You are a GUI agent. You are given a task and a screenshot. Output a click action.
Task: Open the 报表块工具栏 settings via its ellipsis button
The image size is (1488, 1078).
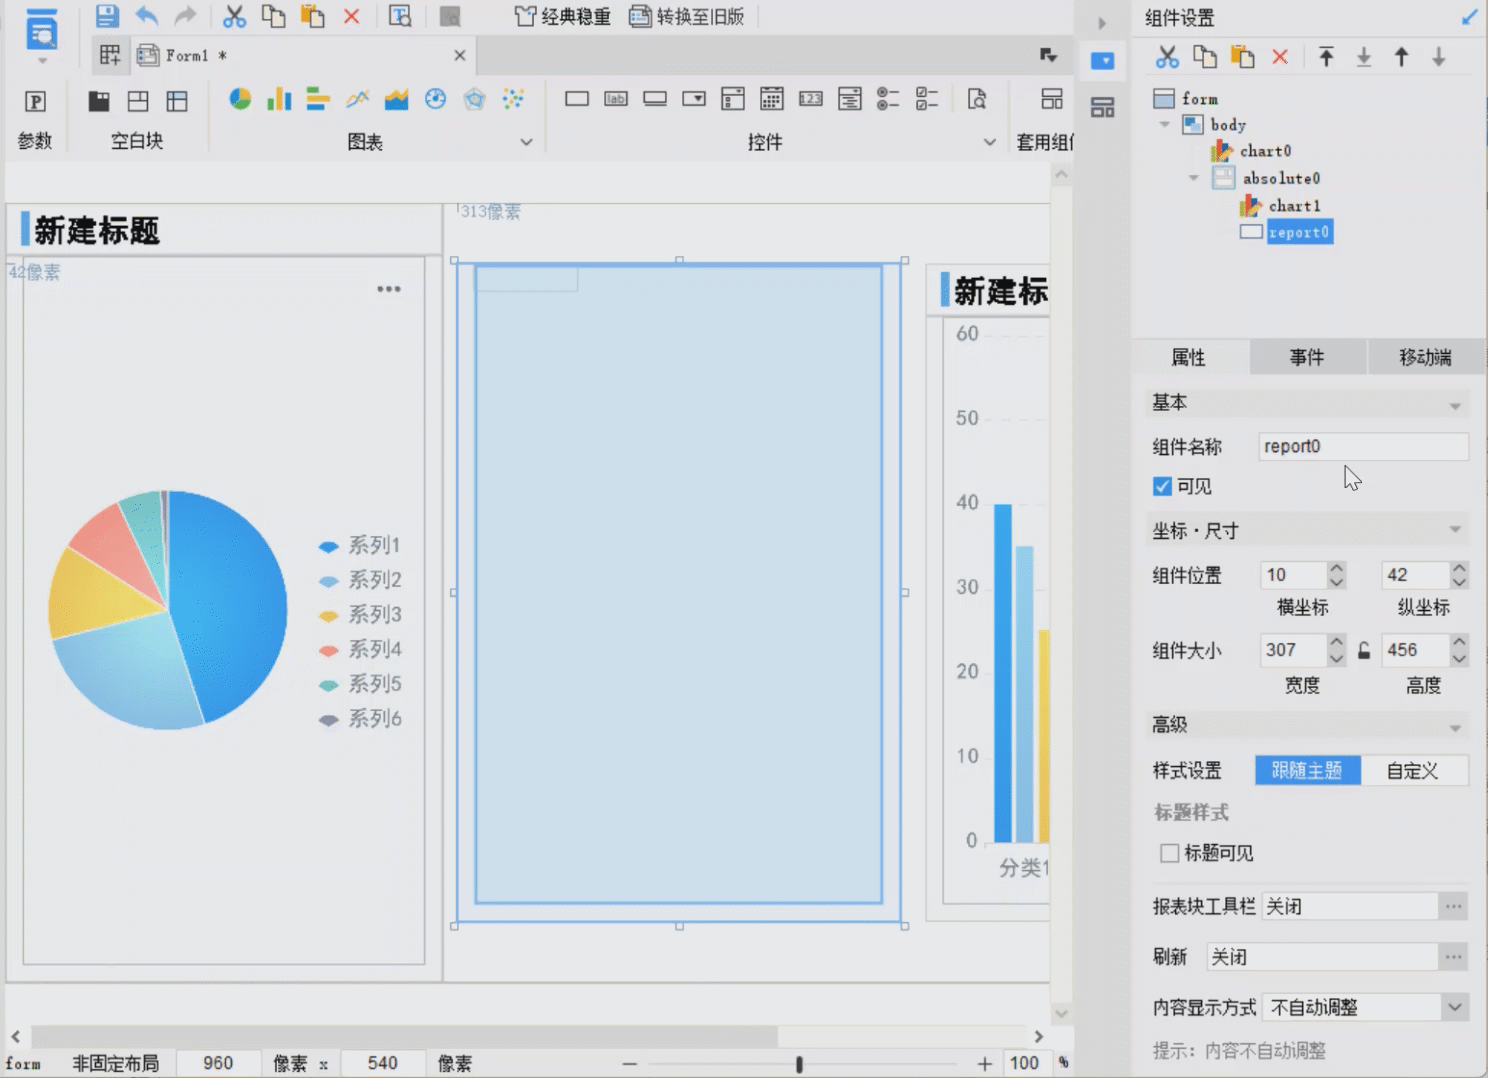[1453, 906]
